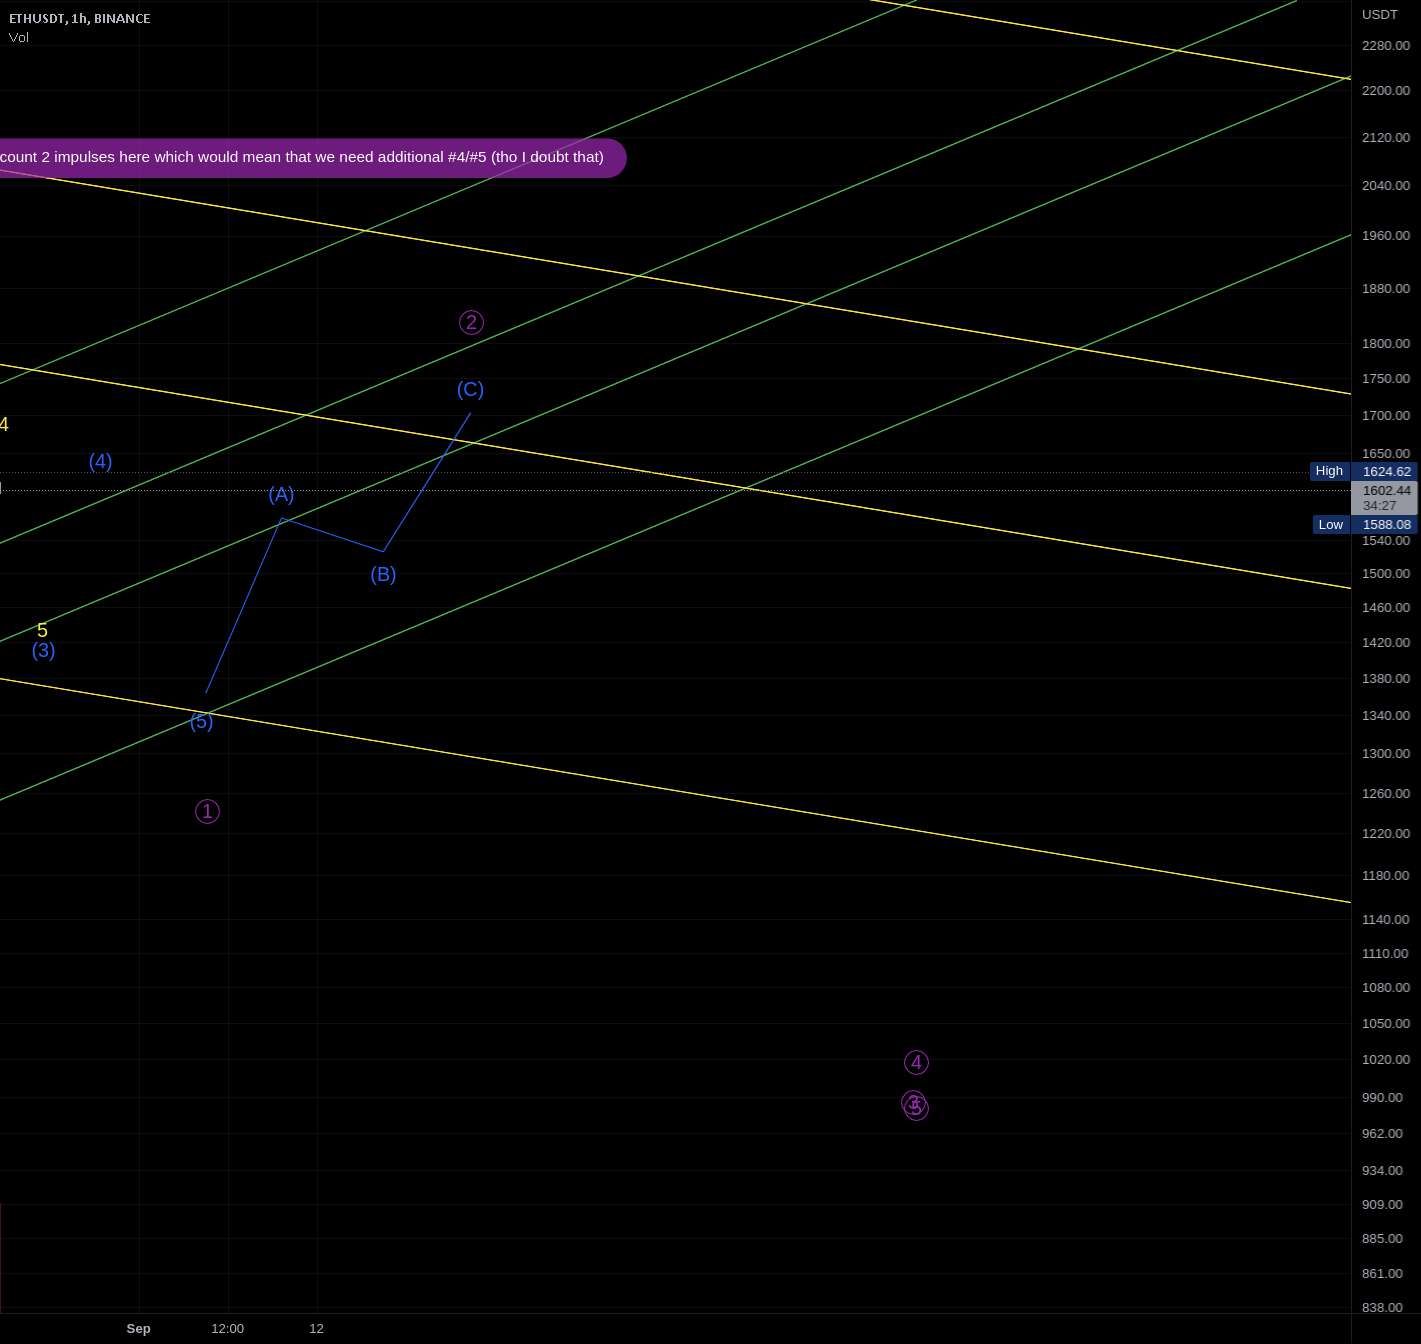Click the 2040.00 price axis label
1421x1344 pixels.
pos(1386,186)
